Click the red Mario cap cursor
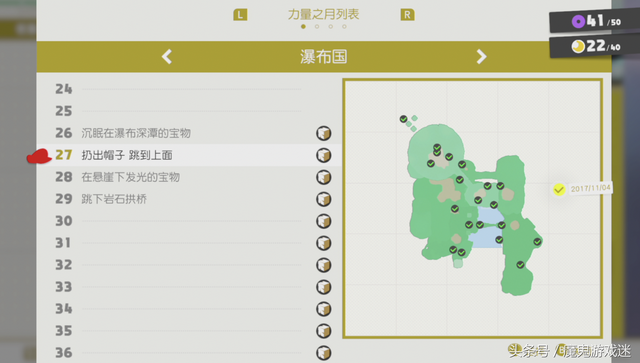This screenshot has height=363, width=640. (39, 156)
